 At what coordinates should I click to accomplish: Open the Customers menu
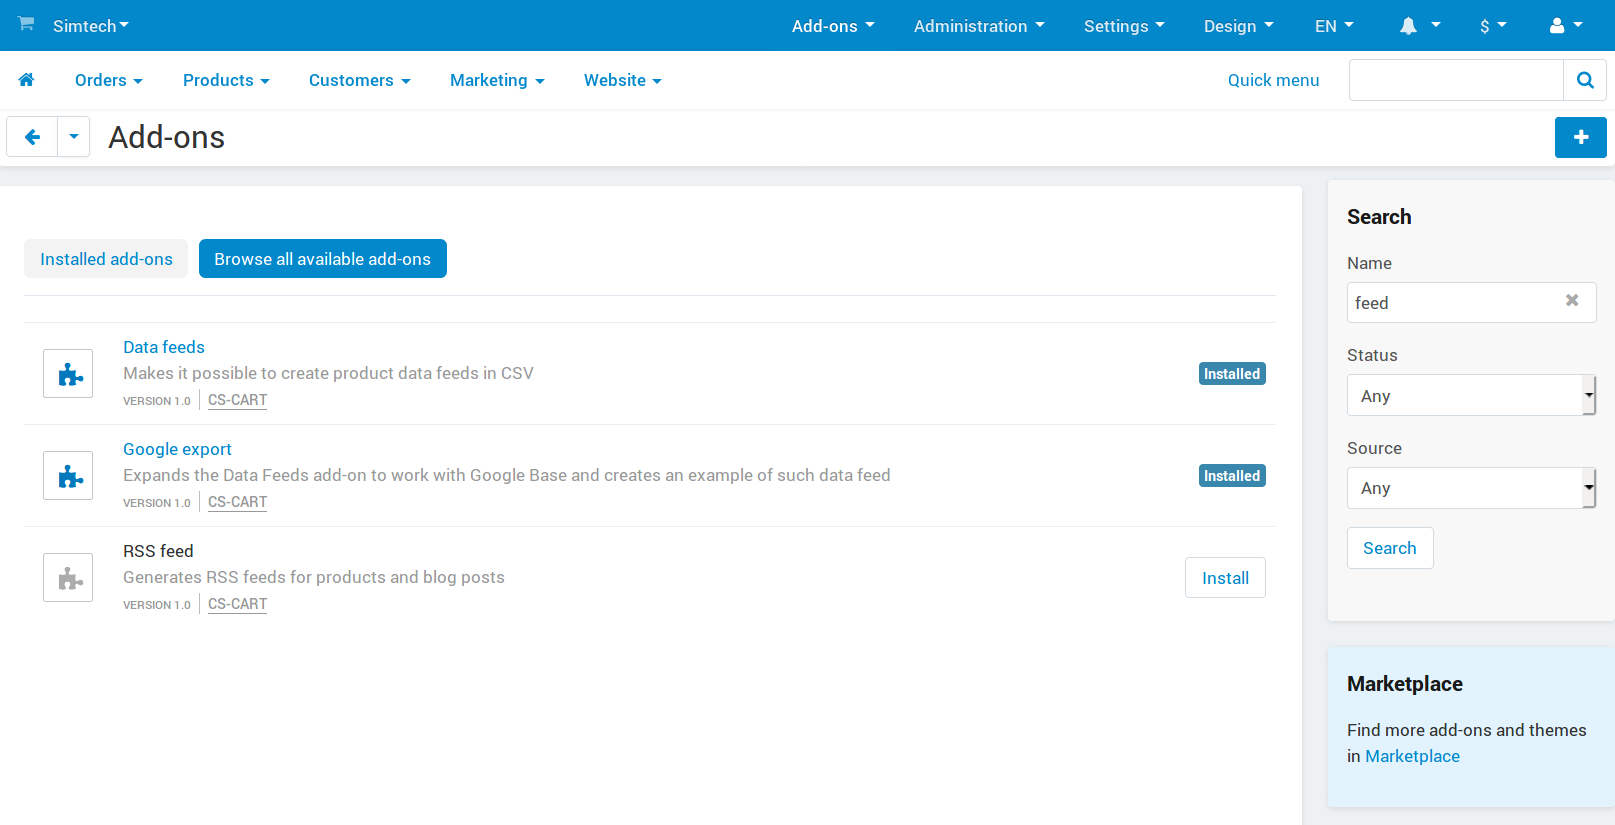360,80
